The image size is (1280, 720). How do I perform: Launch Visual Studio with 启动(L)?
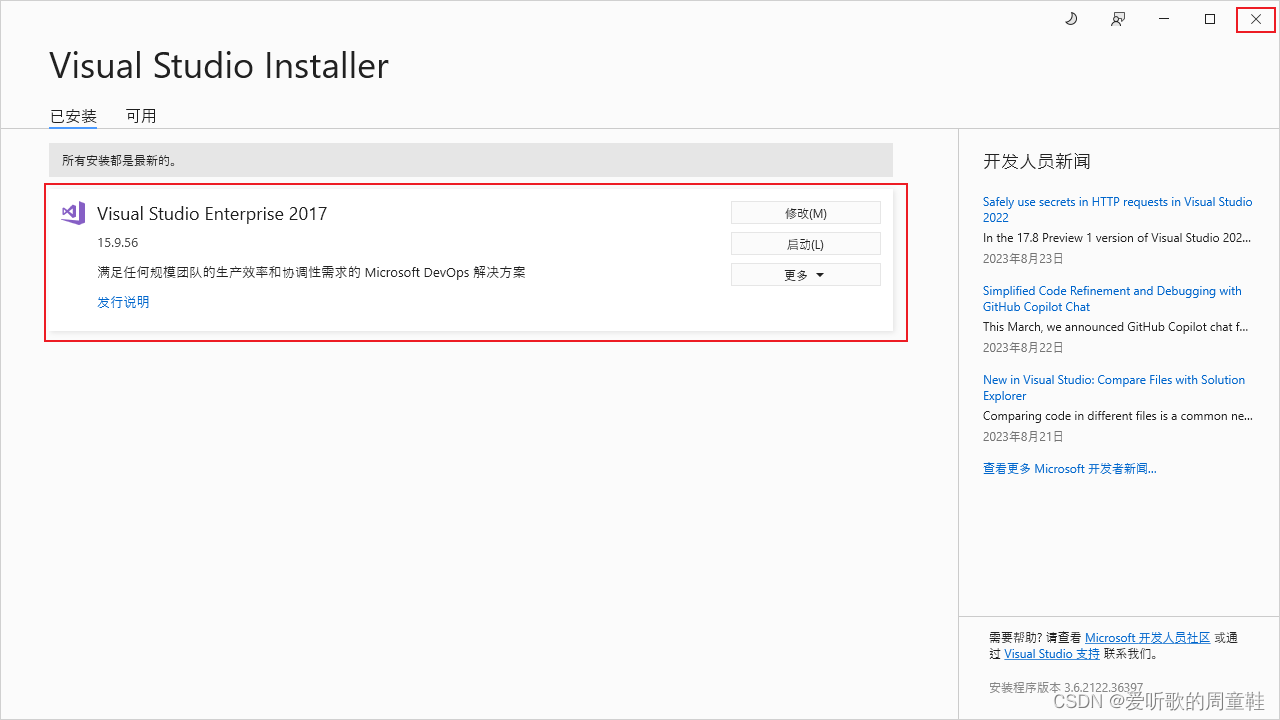click(805, 243)
